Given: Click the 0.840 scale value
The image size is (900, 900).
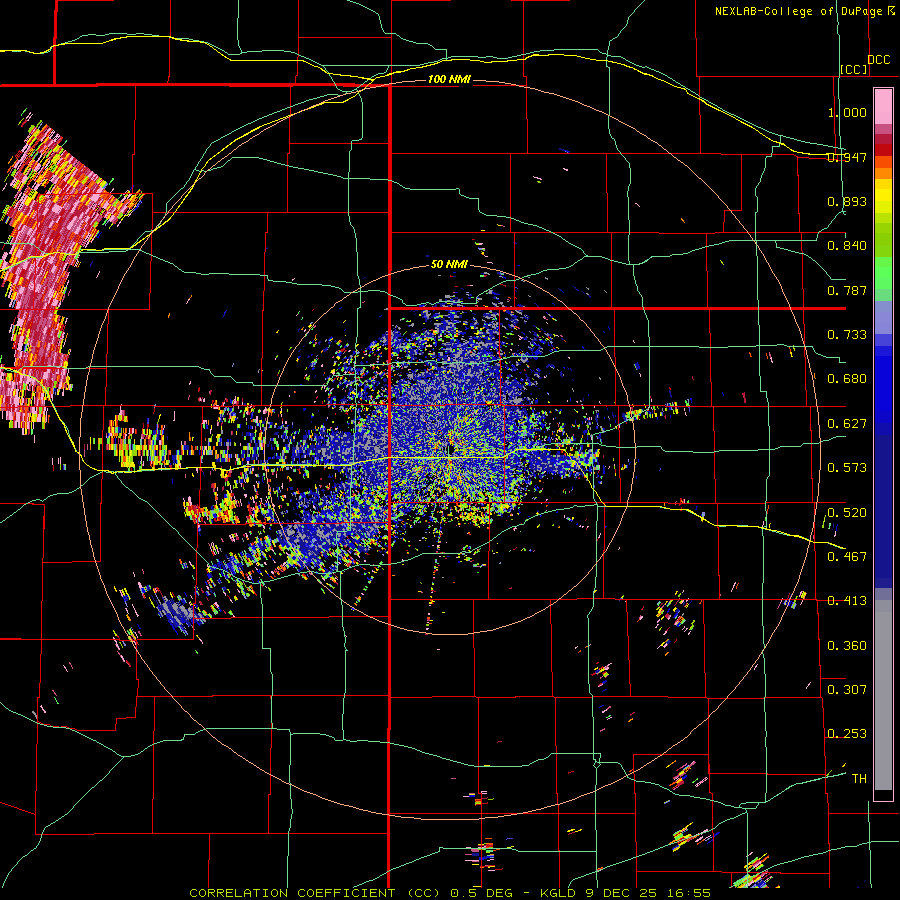Looking at the screenshot, I should click(x=847, y=246).
